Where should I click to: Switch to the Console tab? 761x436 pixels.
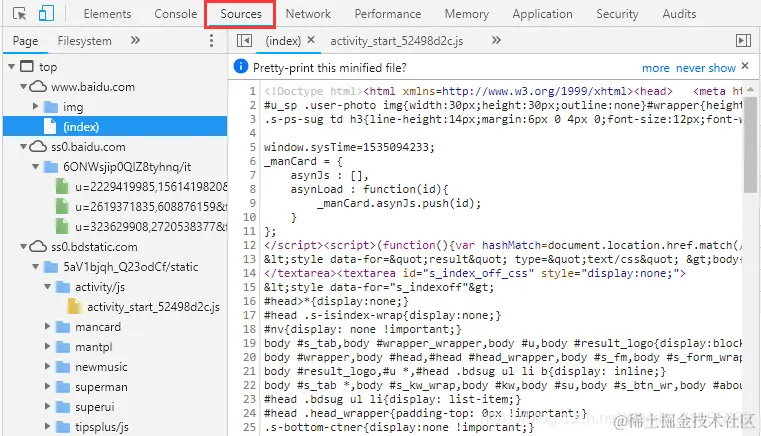[x=176, y=14]
